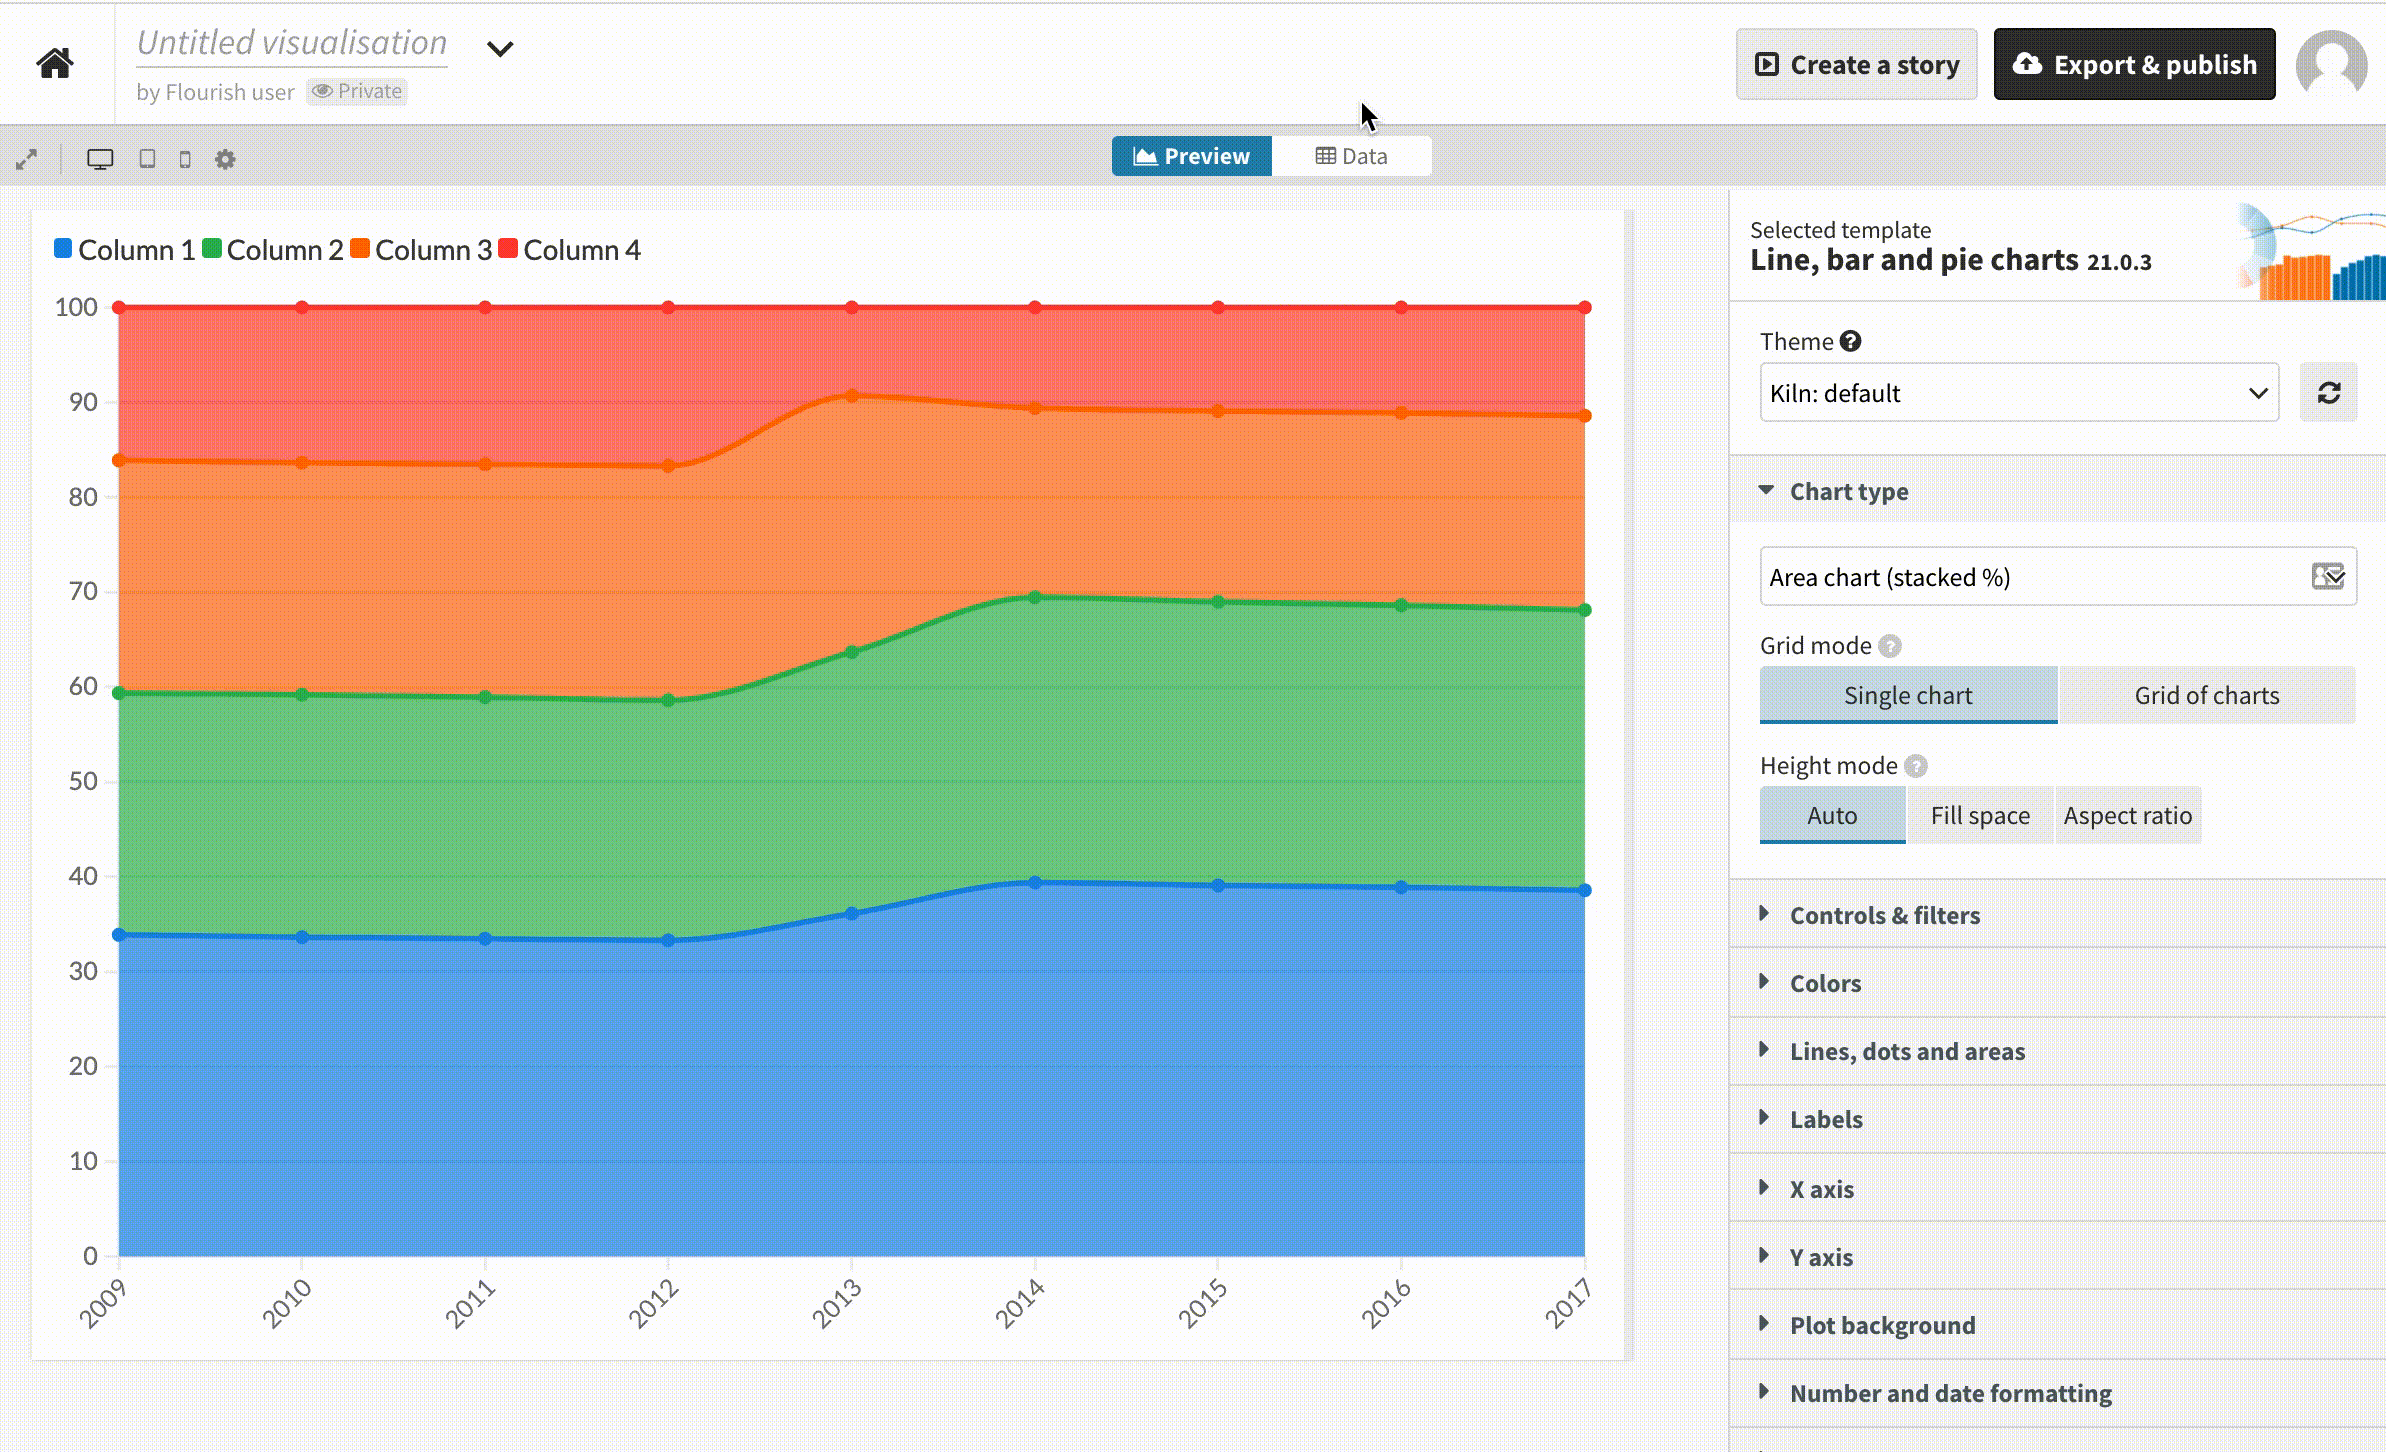This screenshot has height=1452, width=2386.
Task: Click the theme refresh icon button
Action: click(2328, 393)
